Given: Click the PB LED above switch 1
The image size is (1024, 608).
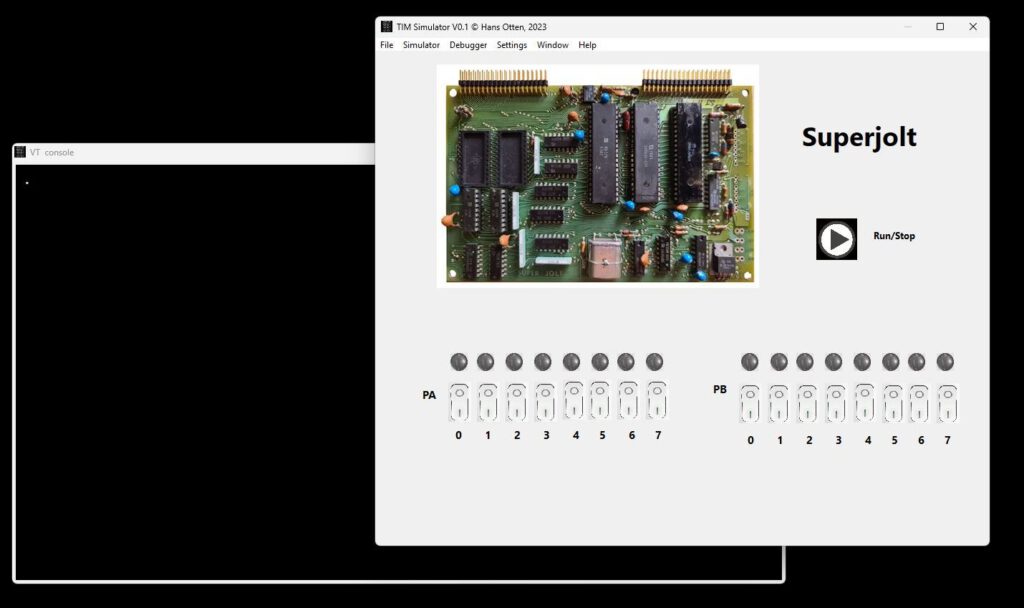Looking at the screenshot, I should point(778,362).
